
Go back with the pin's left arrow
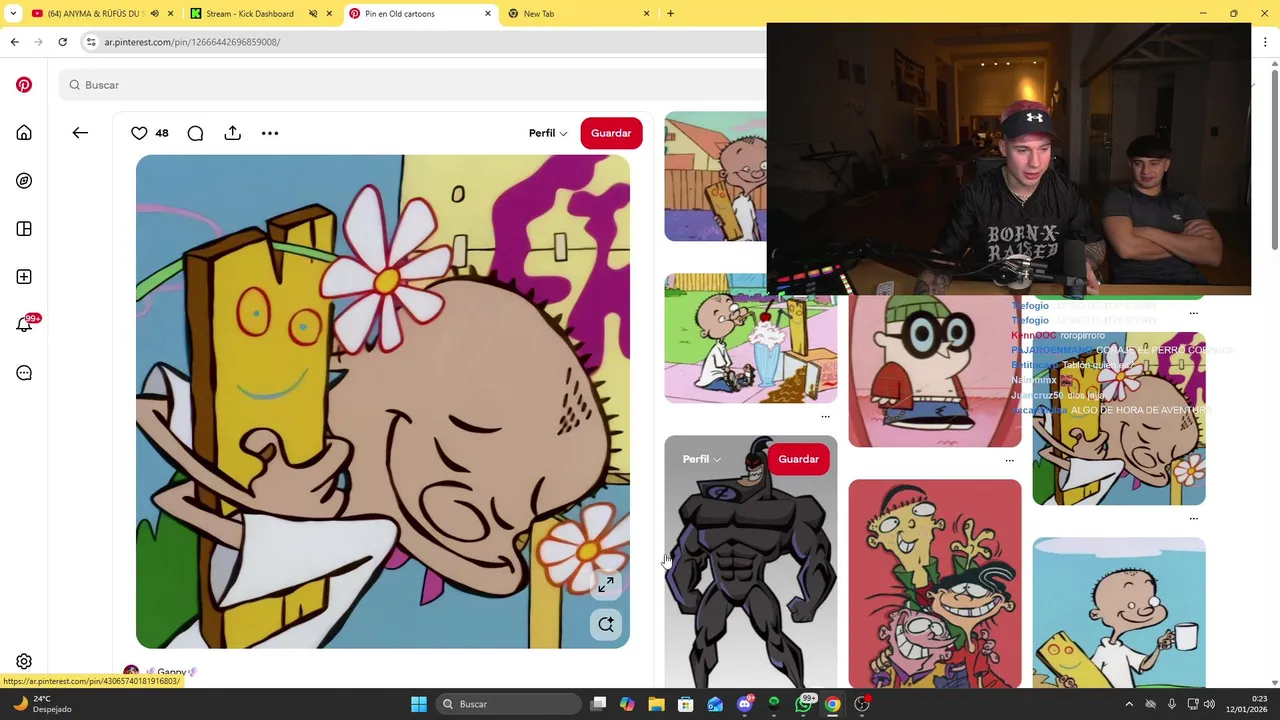click(80, 133)
